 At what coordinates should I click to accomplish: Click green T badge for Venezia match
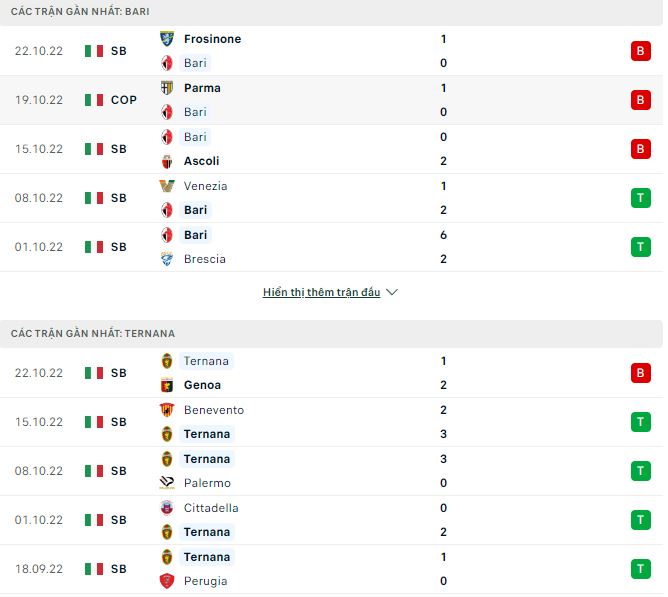(640, 198)
